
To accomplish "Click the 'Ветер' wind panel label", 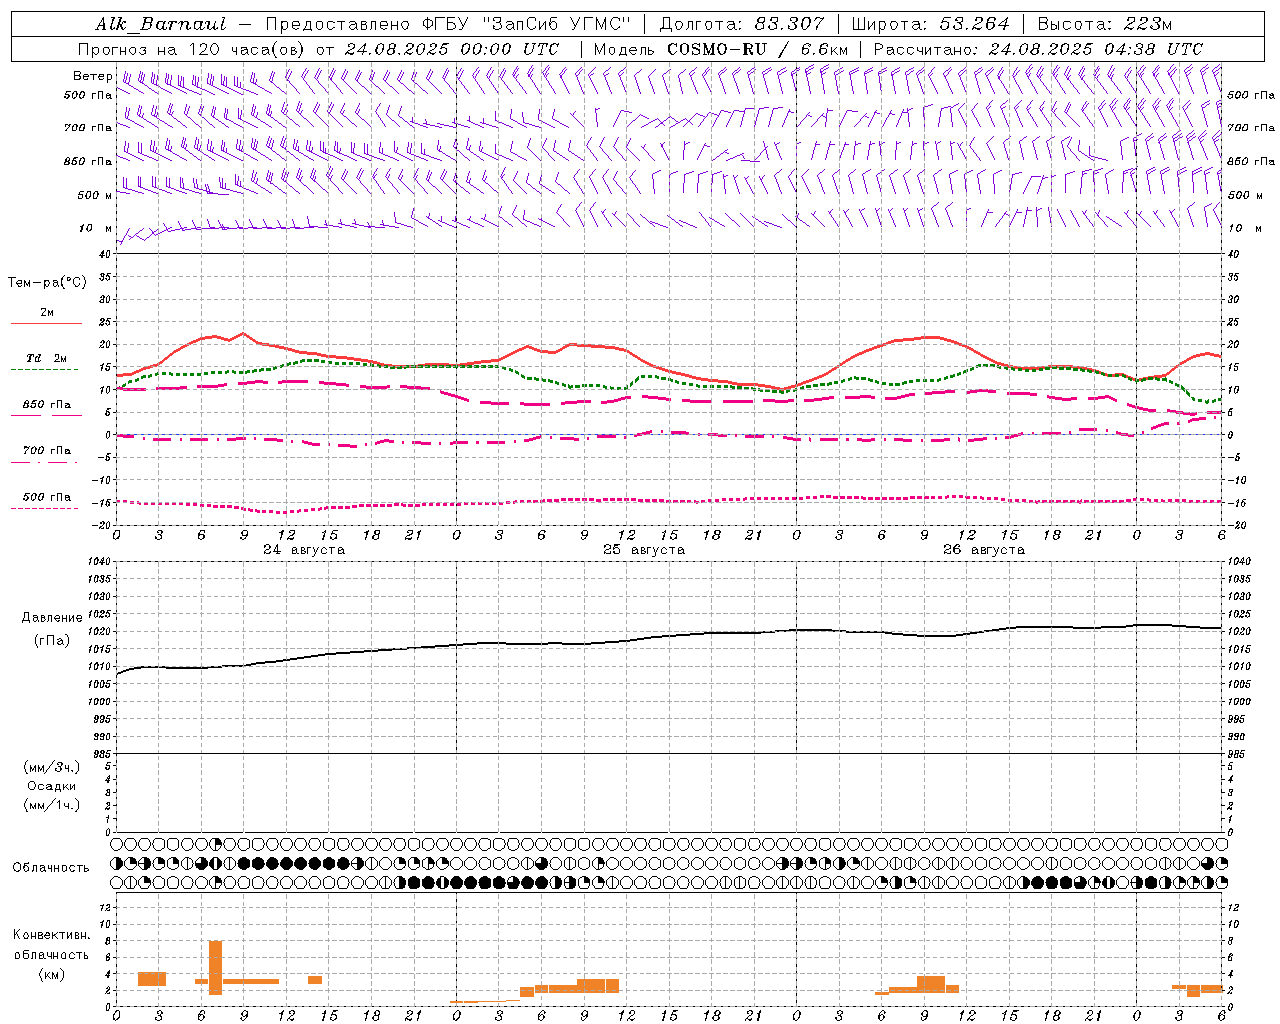I will pos(92,76).
